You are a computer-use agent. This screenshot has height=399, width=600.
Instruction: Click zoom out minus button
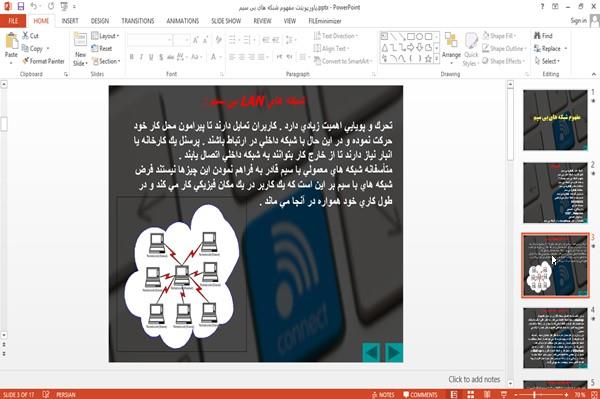coord(516,395)
